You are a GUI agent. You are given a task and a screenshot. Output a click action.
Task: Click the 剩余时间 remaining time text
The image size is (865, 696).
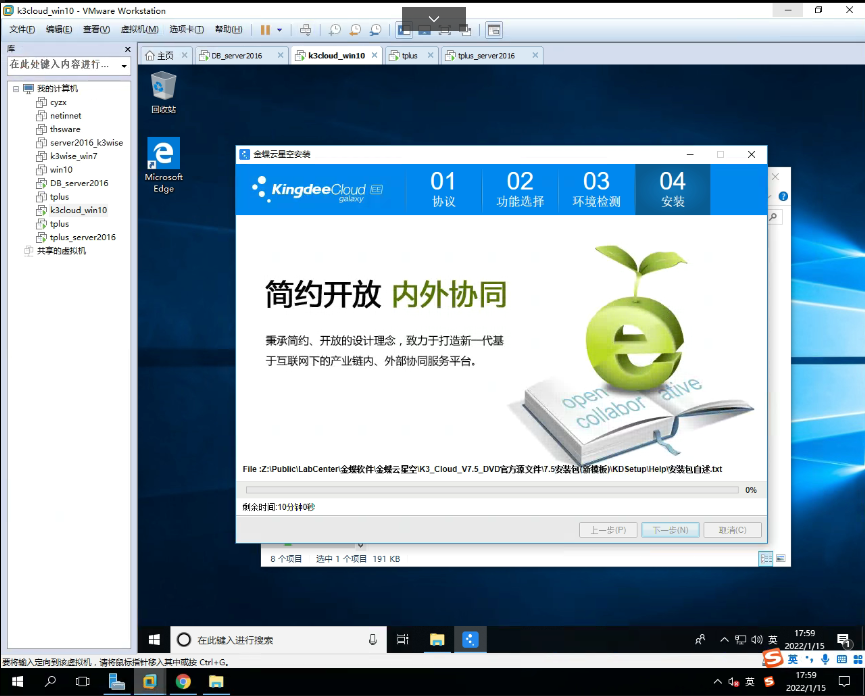(x=279, y=507)
